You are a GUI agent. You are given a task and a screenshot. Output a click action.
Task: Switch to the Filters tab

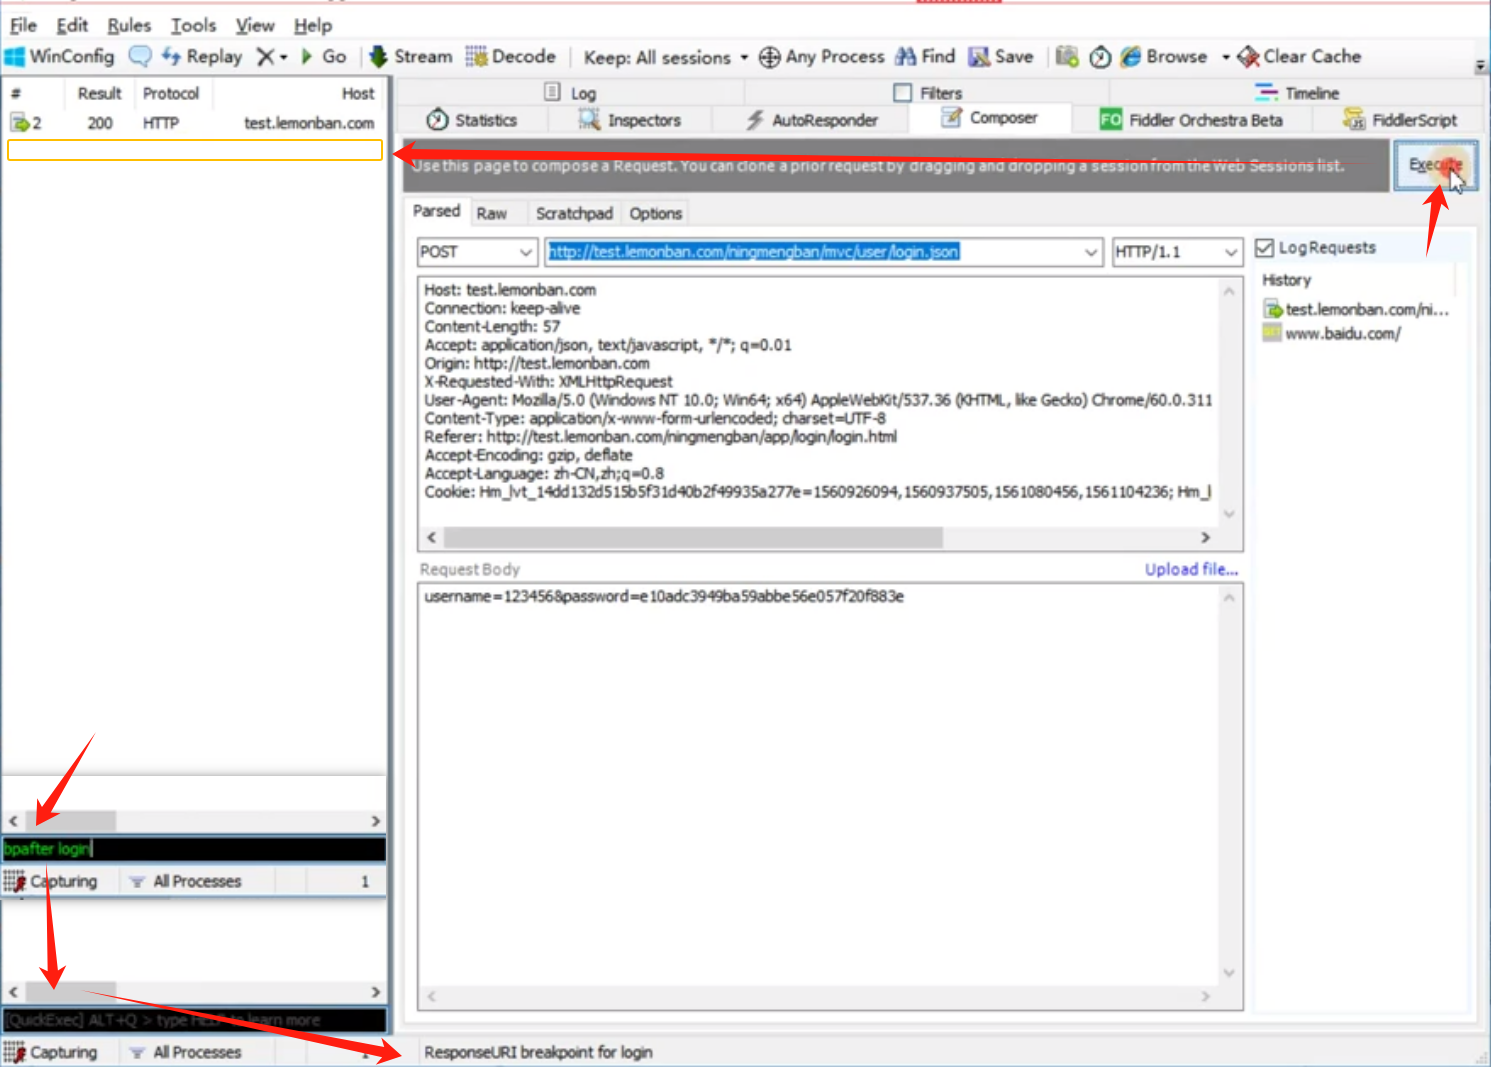coord(928,92)
